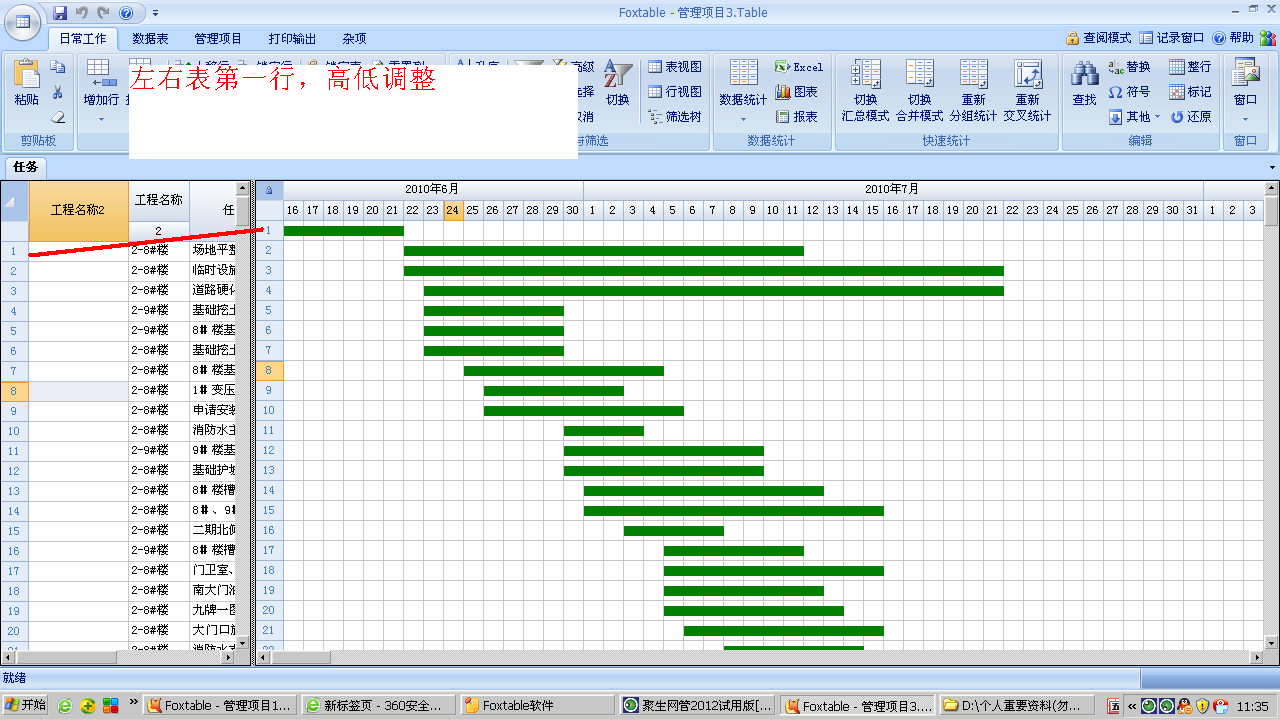The height and width of the screenshot is (720, 1280).
Task: Click the Gantt chart horizontal scrollbar
Action: tap(760, 658)
